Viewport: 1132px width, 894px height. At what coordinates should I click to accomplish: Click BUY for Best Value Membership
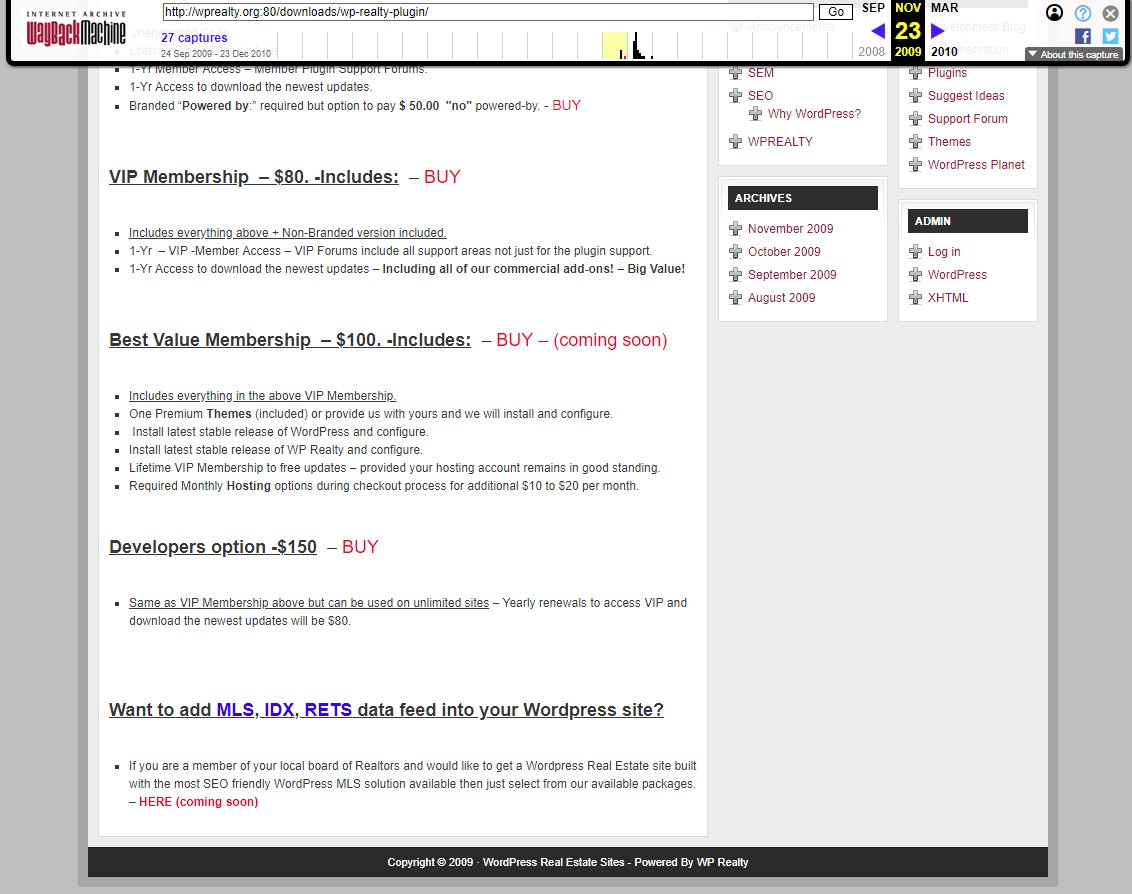(x=515, y=340)
